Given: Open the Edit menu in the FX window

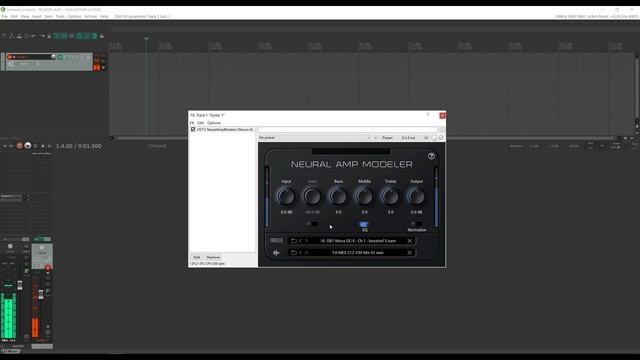Looking at the screenshot, I should 200,123.
